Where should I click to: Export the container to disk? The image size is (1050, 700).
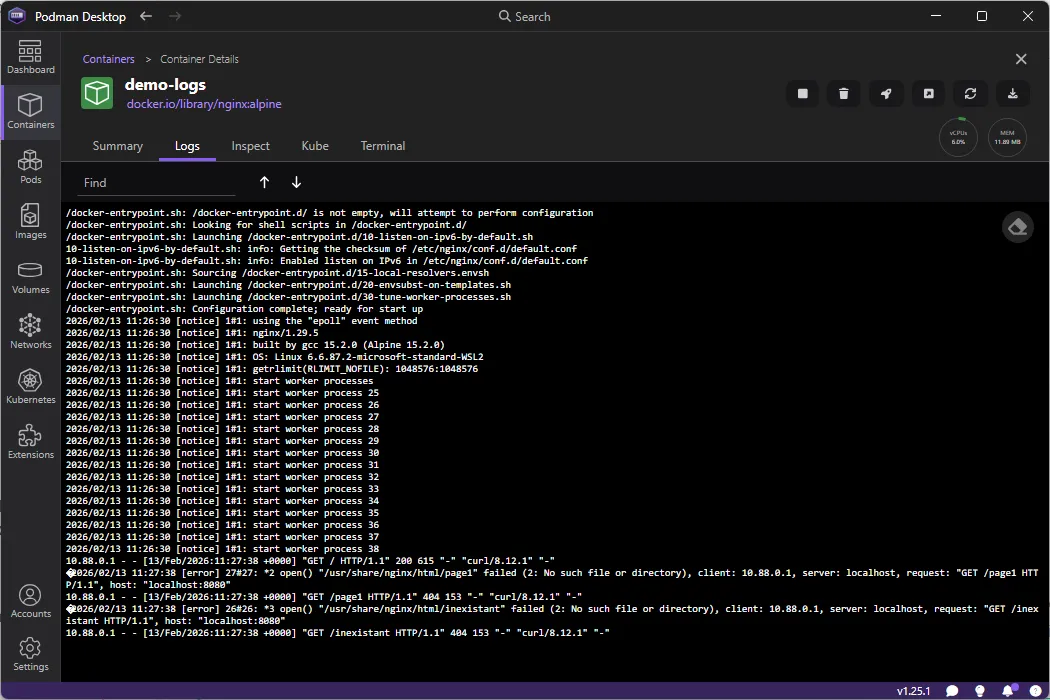pyautogui.click(x=1013, y=93)
